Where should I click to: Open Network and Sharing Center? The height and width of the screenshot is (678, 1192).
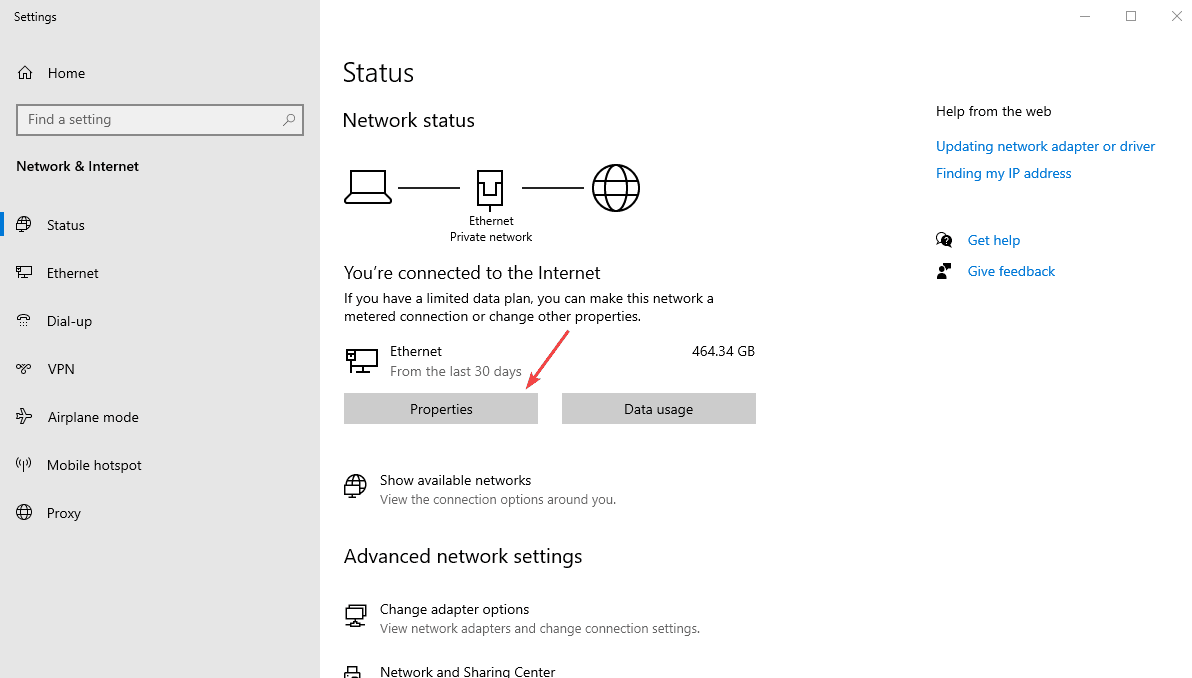pyautogui.click(x=467, y=671)
